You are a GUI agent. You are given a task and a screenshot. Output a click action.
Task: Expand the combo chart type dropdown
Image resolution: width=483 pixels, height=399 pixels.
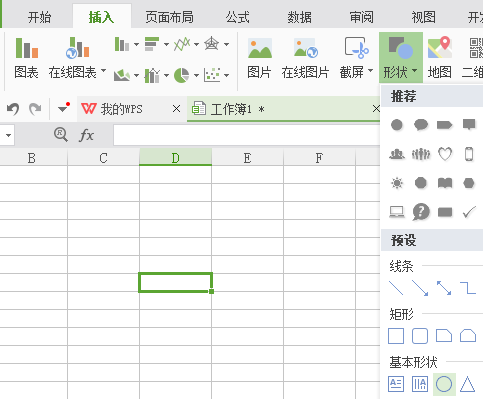tap(166, 75)
